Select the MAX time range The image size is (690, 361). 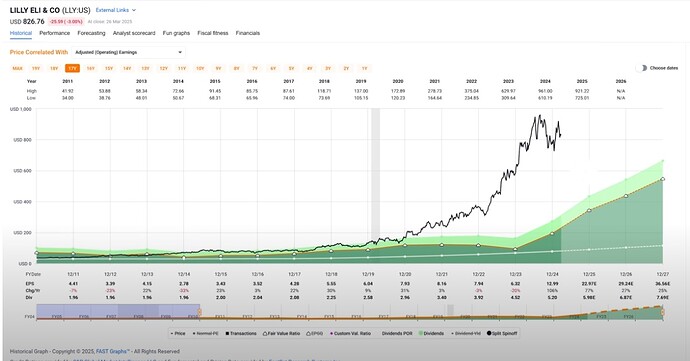click(18, 68)
